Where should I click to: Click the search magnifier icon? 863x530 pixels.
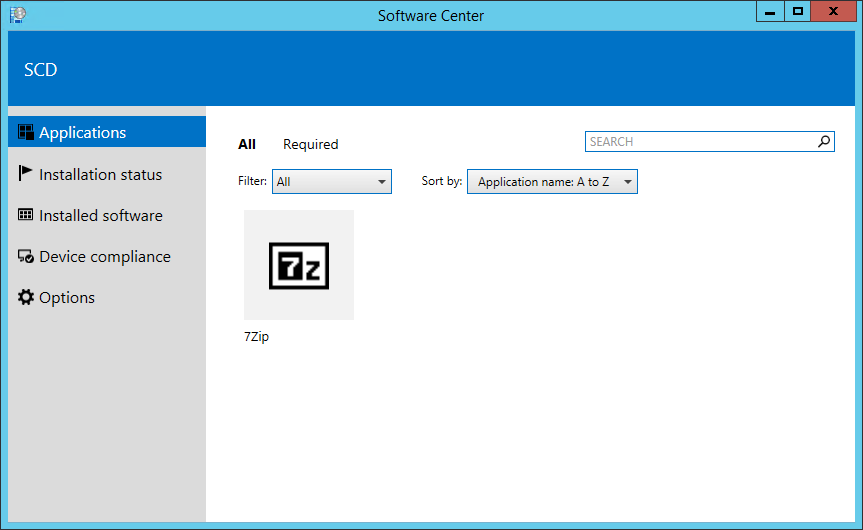[x=824, y=141]
